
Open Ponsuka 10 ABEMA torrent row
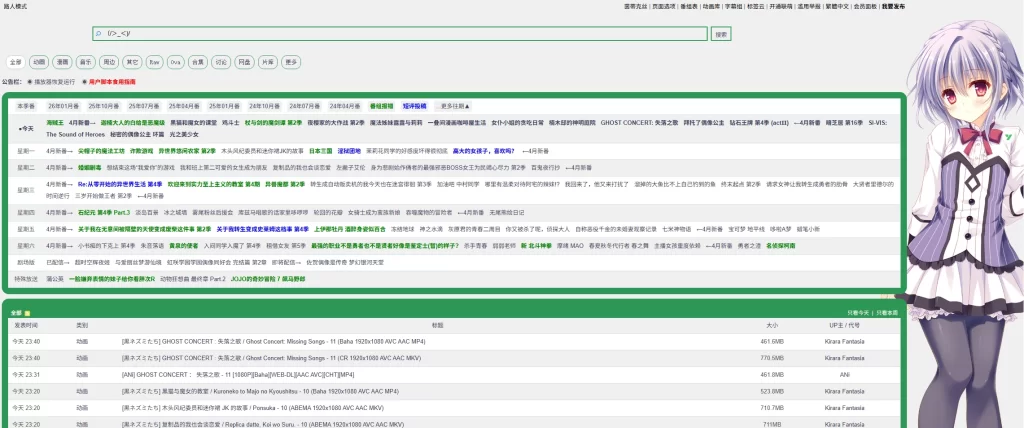pos(253,408)
